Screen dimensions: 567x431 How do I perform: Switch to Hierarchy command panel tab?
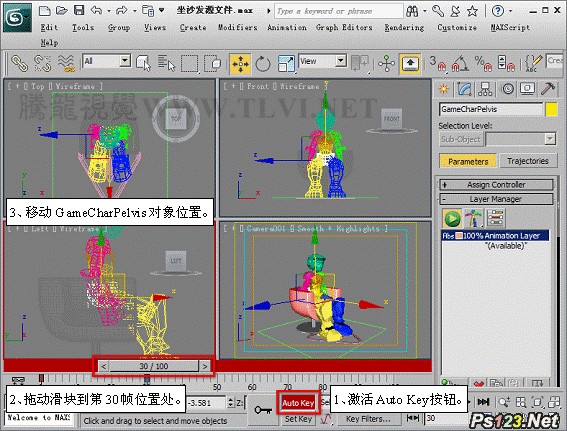(485, 89)
